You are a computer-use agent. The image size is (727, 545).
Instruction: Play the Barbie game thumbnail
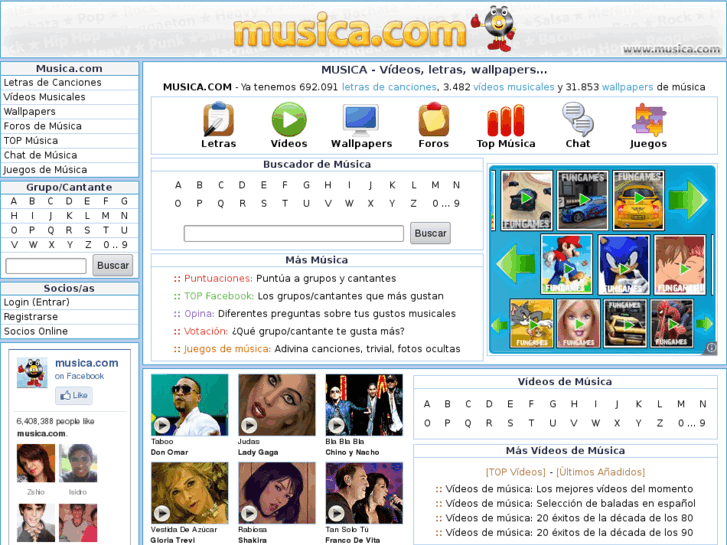[x=579, y=323]
